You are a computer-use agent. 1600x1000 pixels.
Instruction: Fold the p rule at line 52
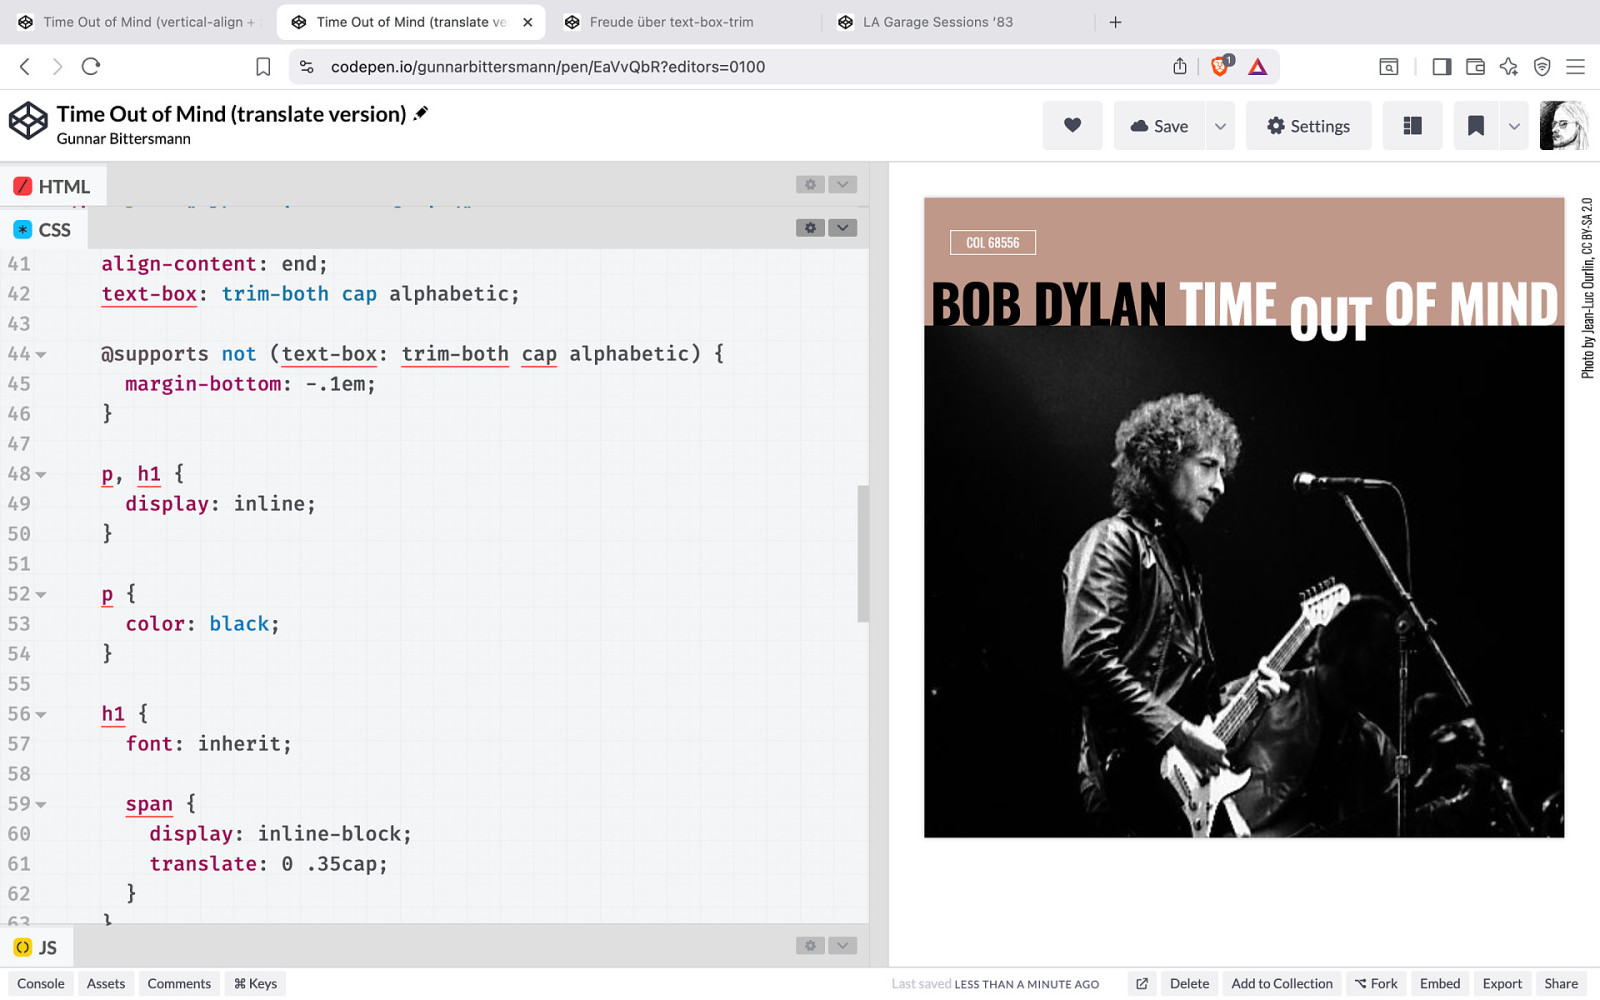(x=41, y=595)
